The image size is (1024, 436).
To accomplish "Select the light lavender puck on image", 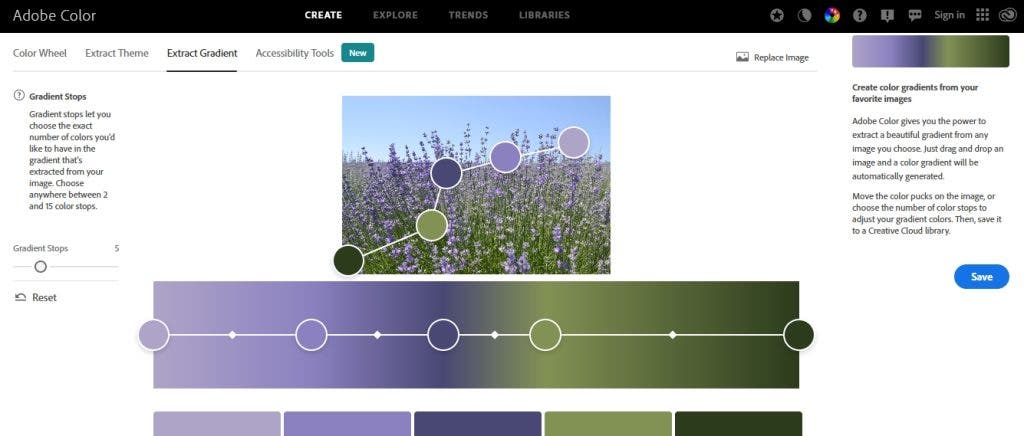I will pos(573,142).
